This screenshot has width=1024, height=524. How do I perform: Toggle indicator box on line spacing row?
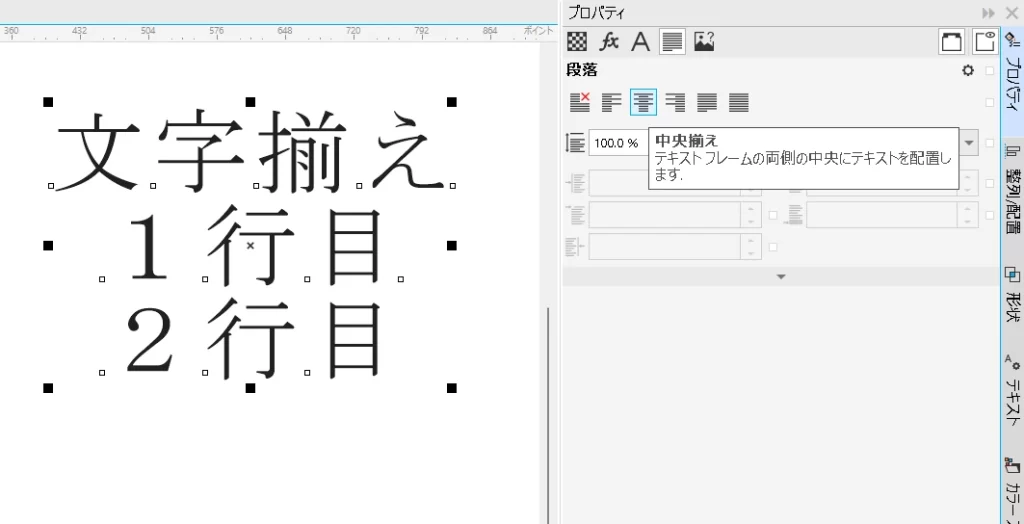point(990,143)
